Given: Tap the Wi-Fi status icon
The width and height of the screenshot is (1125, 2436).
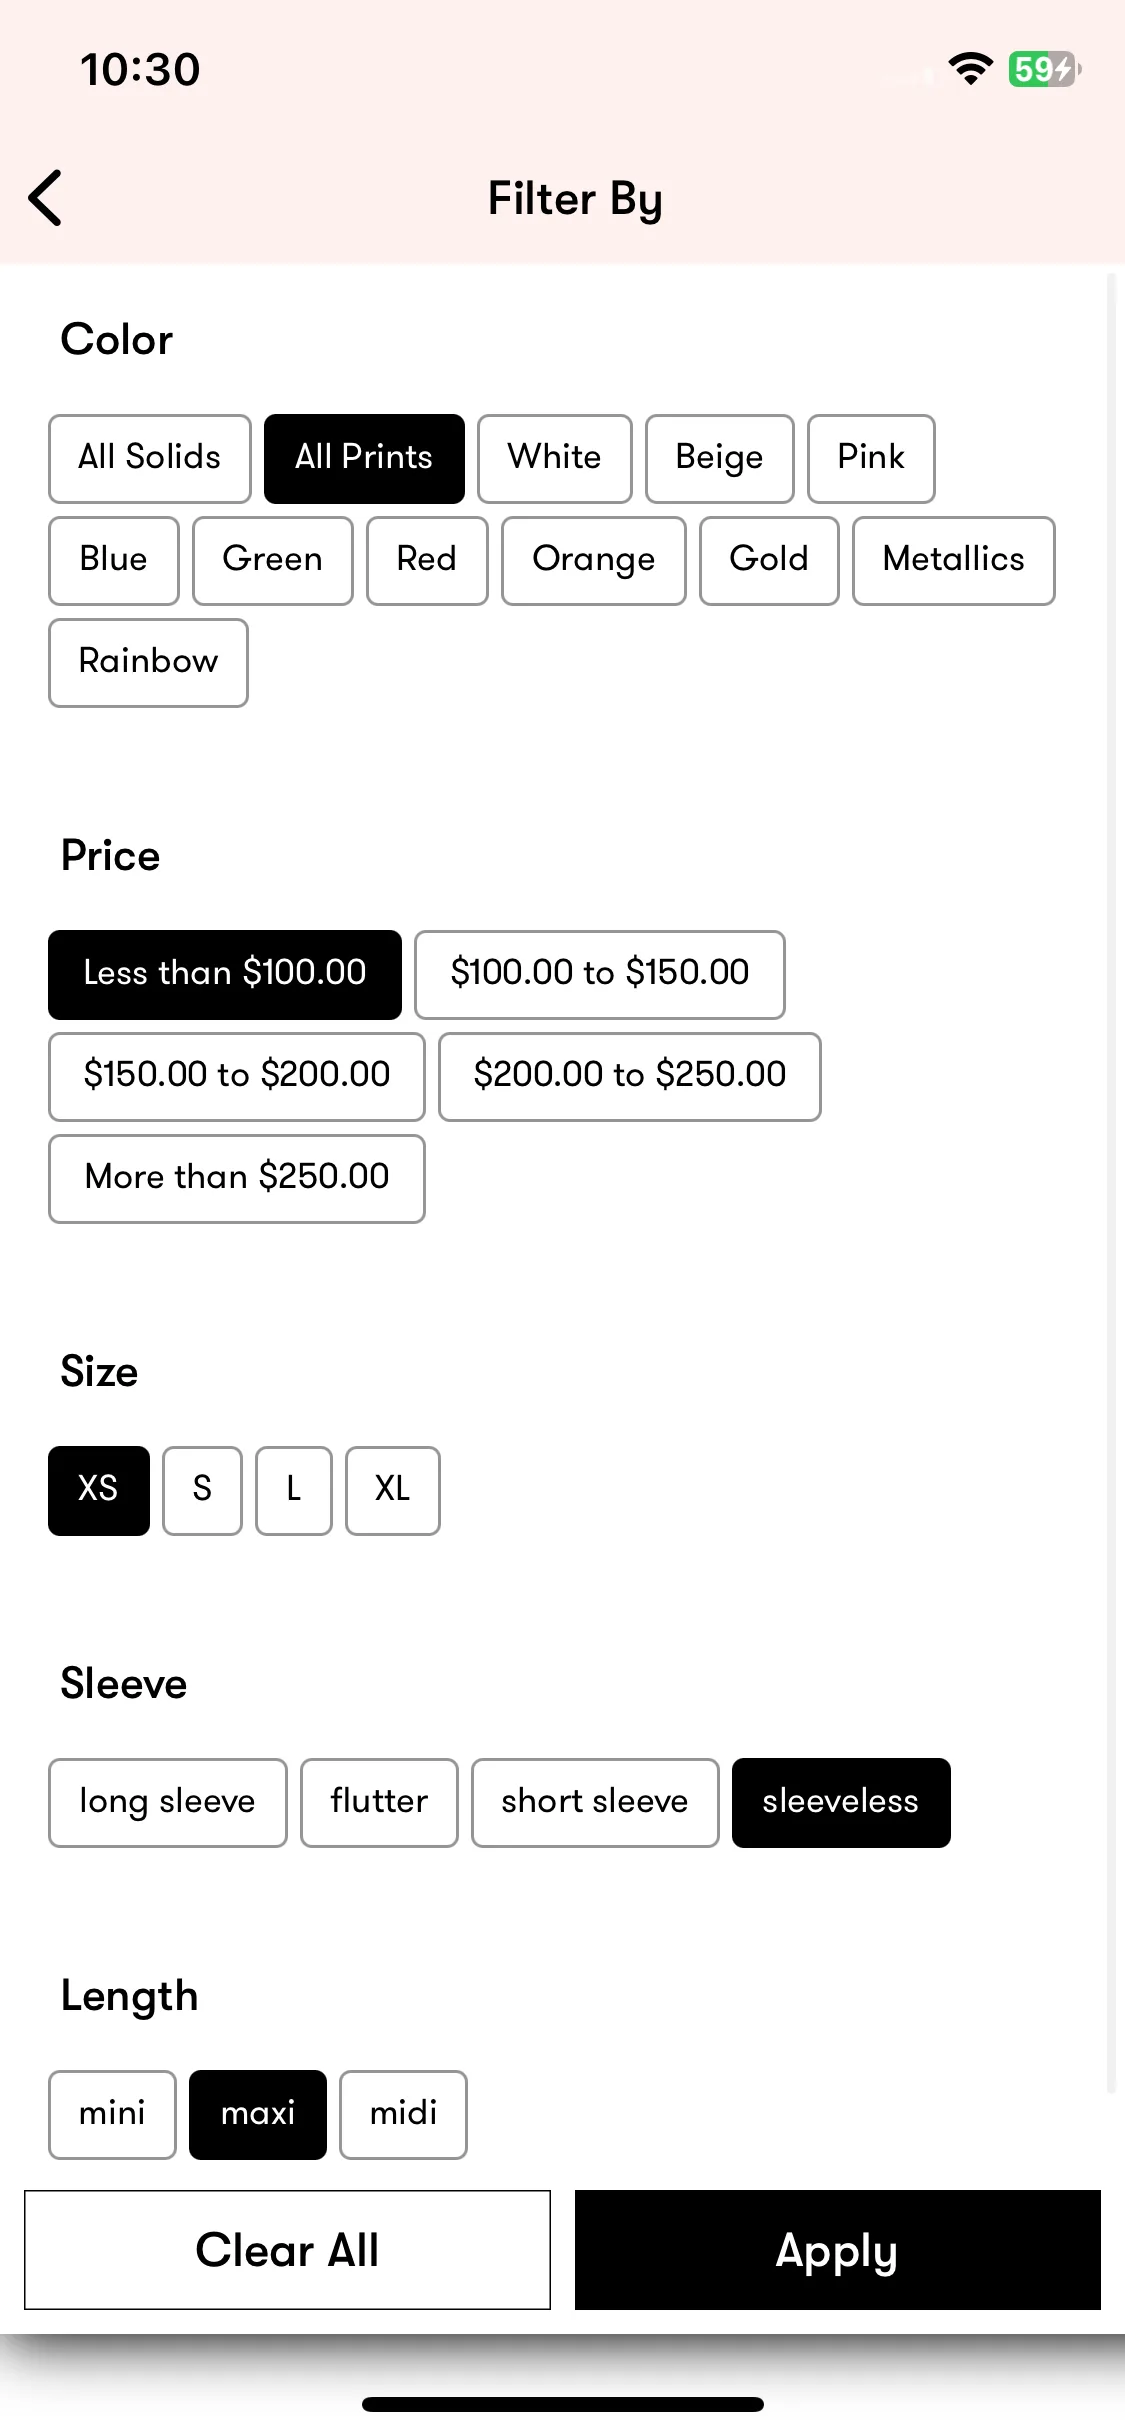Looking at the screenshot, I should click(969, 69).
